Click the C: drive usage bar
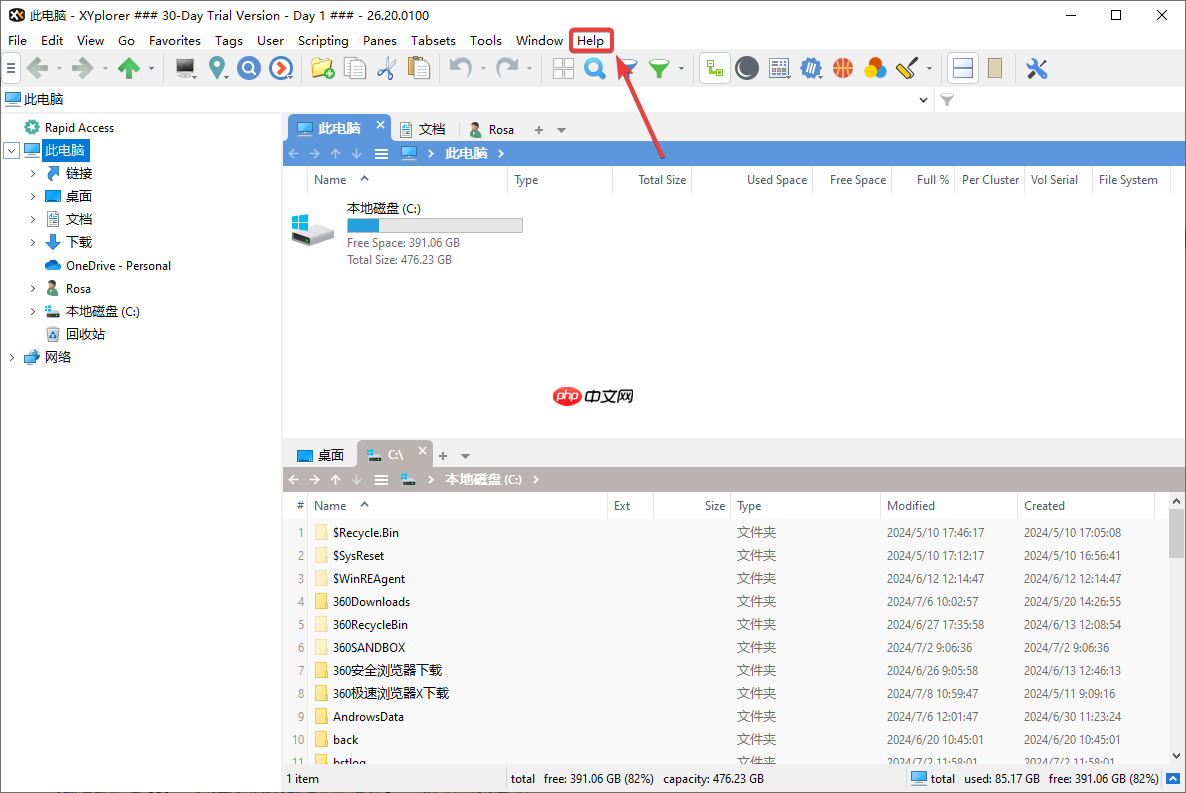Screen dimensions: 1186x793 point(434,226)
